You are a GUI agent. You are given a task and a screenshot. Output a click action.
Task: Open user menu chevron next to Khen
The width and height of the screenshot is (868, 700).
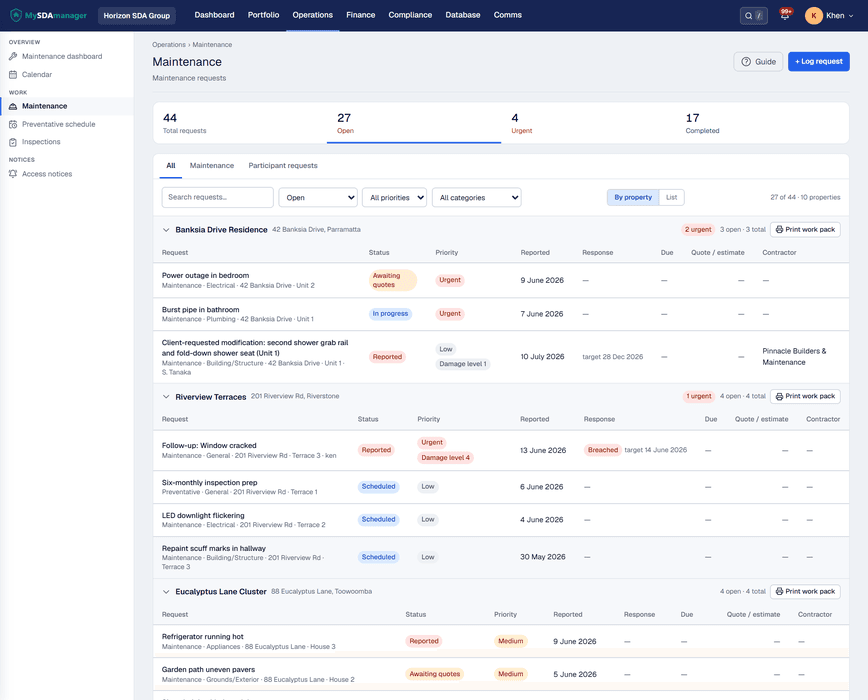pos(851,16)
